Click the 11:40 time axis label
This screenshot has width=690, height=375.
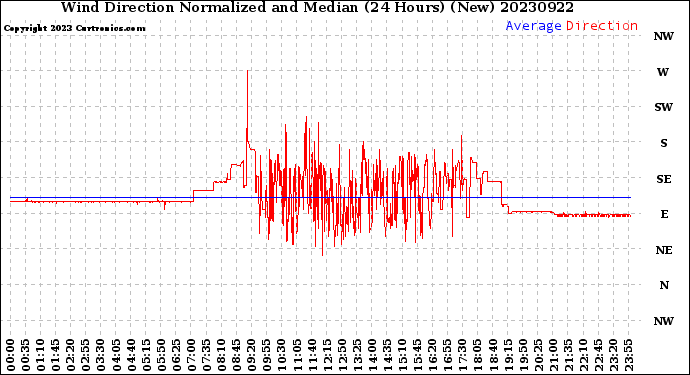coord(312,355)
